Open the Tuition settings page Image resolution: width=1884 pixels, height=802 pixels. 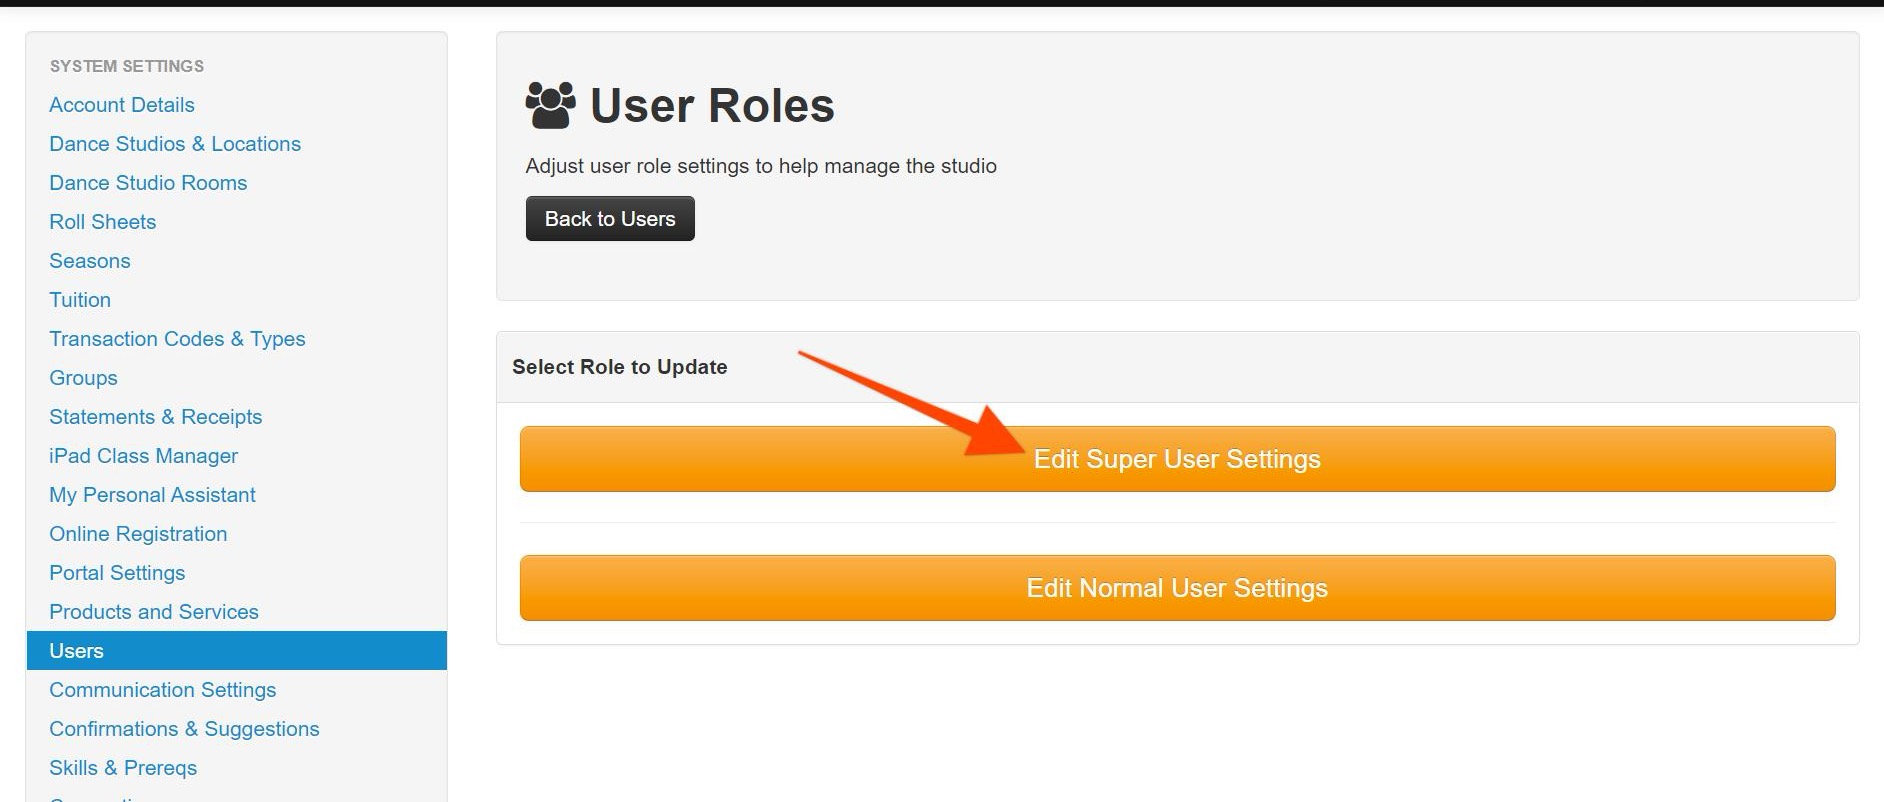pos(80,300)
